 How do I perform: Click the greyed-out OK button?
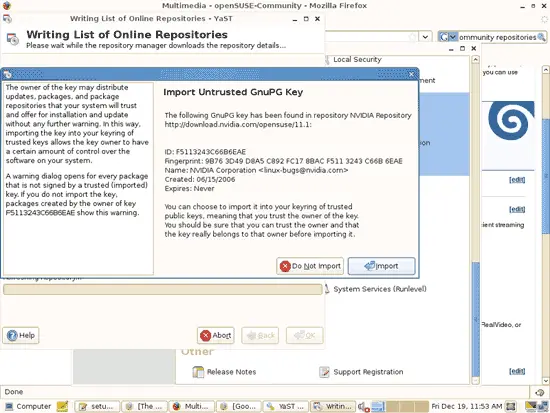click(304, 335)
